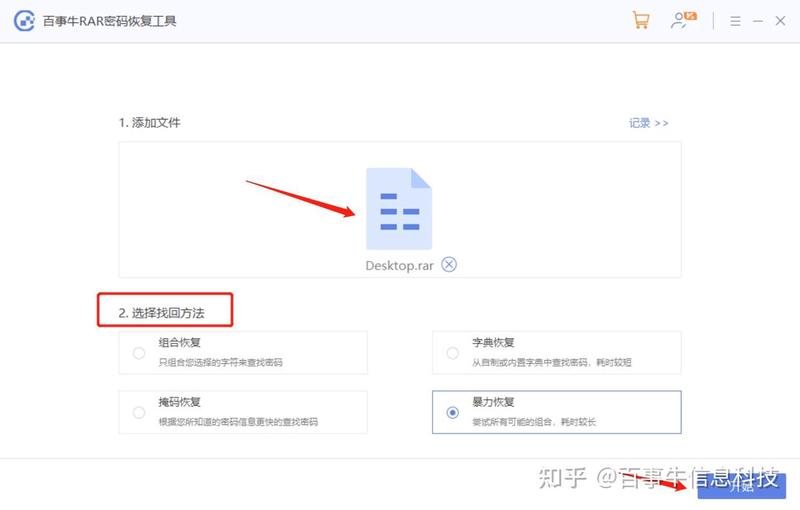
Task: Click description 尝试所有可能的组合，耗时较长
Action: coord(534,422)
